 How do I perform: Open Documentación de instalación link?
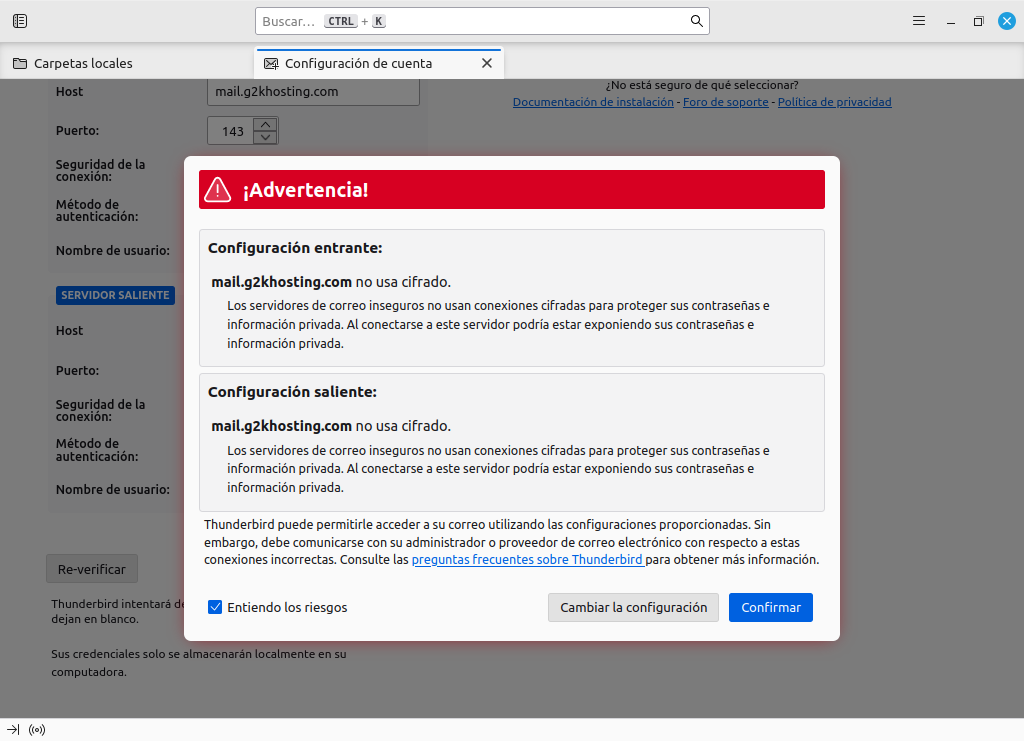tap(593, 102)
